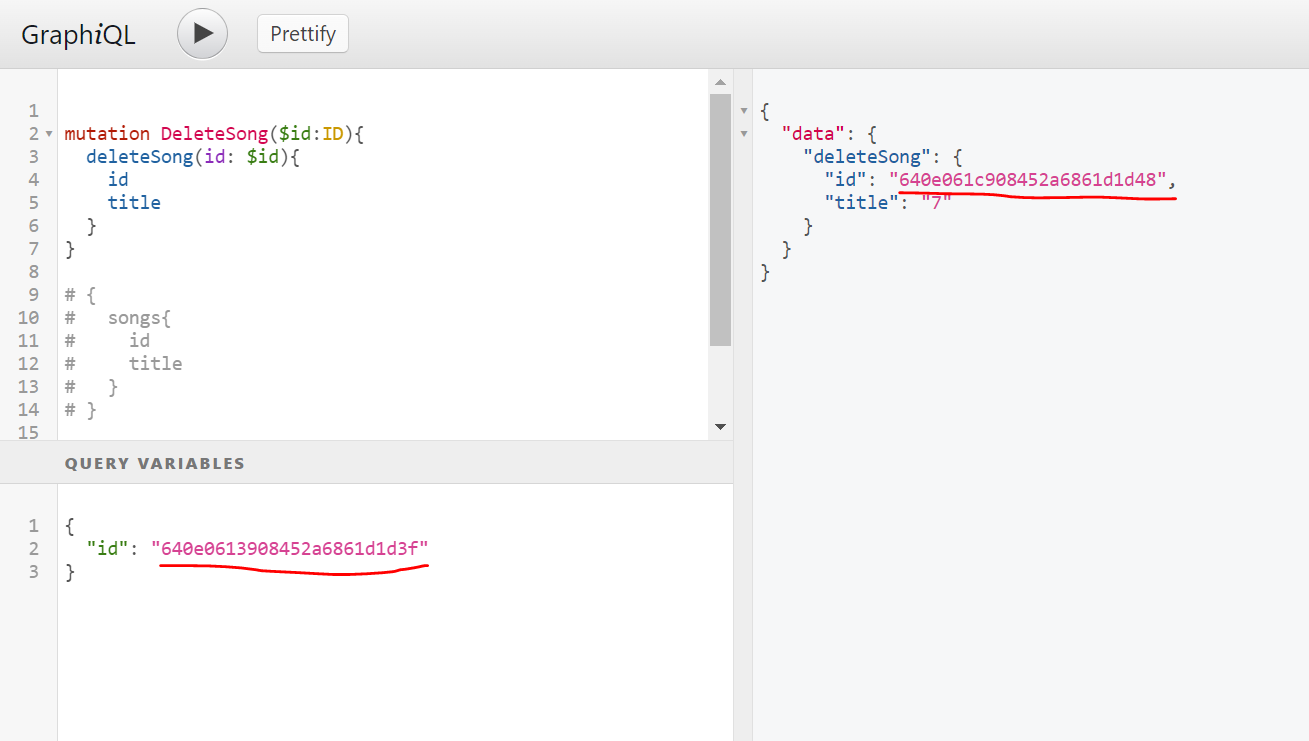The image size is (1309, 741).
Task: Click the commented title on line 12
Action: pos(155,363)
